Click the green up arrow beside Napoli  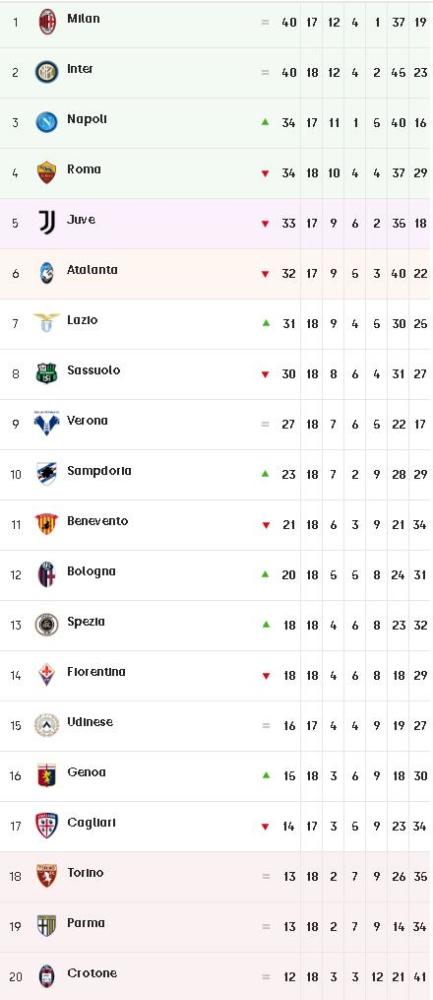point(265,121)
